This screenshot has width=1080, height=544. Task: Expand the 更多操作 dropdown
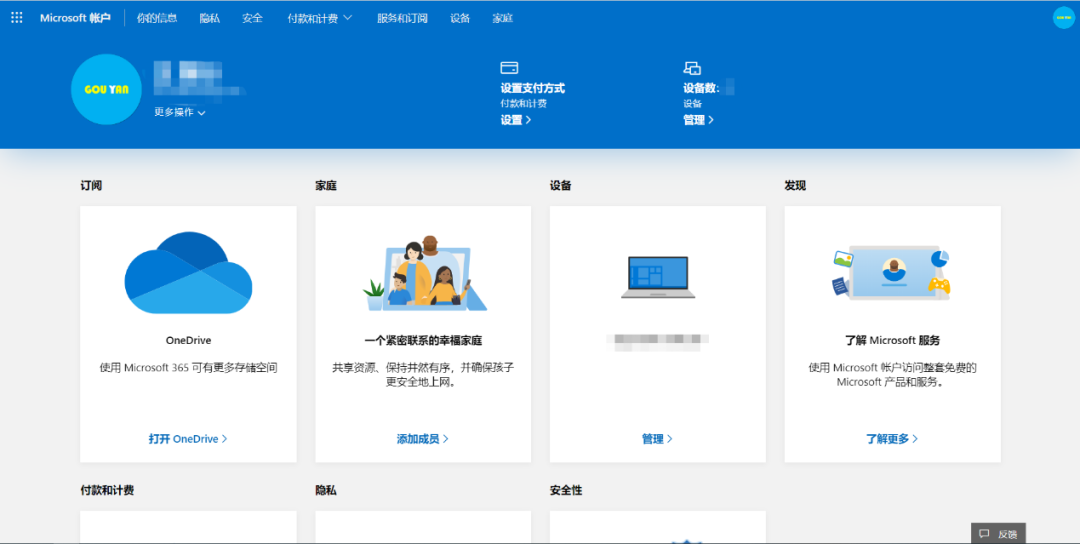pos(180,112)
